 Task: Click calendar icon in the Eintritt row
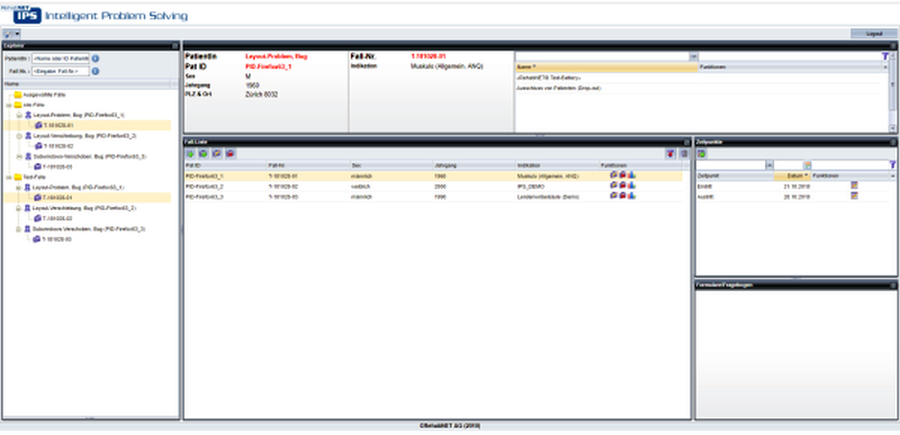tap(854, 185)
